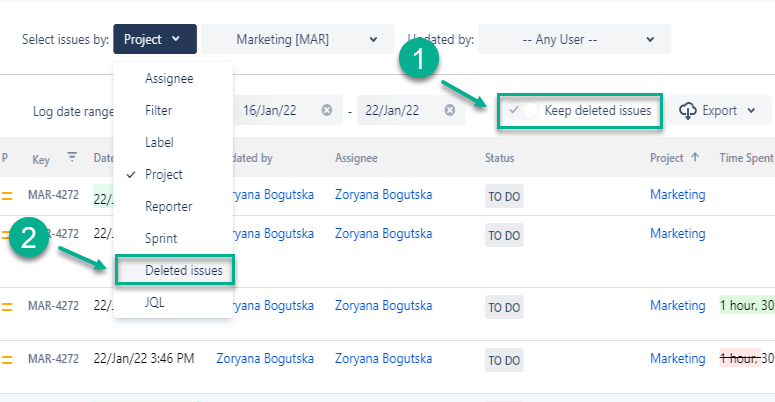Pick Sprint from the list
Image resolution: width=775 pixels, height=402 pixels.
tap(161, 238)
